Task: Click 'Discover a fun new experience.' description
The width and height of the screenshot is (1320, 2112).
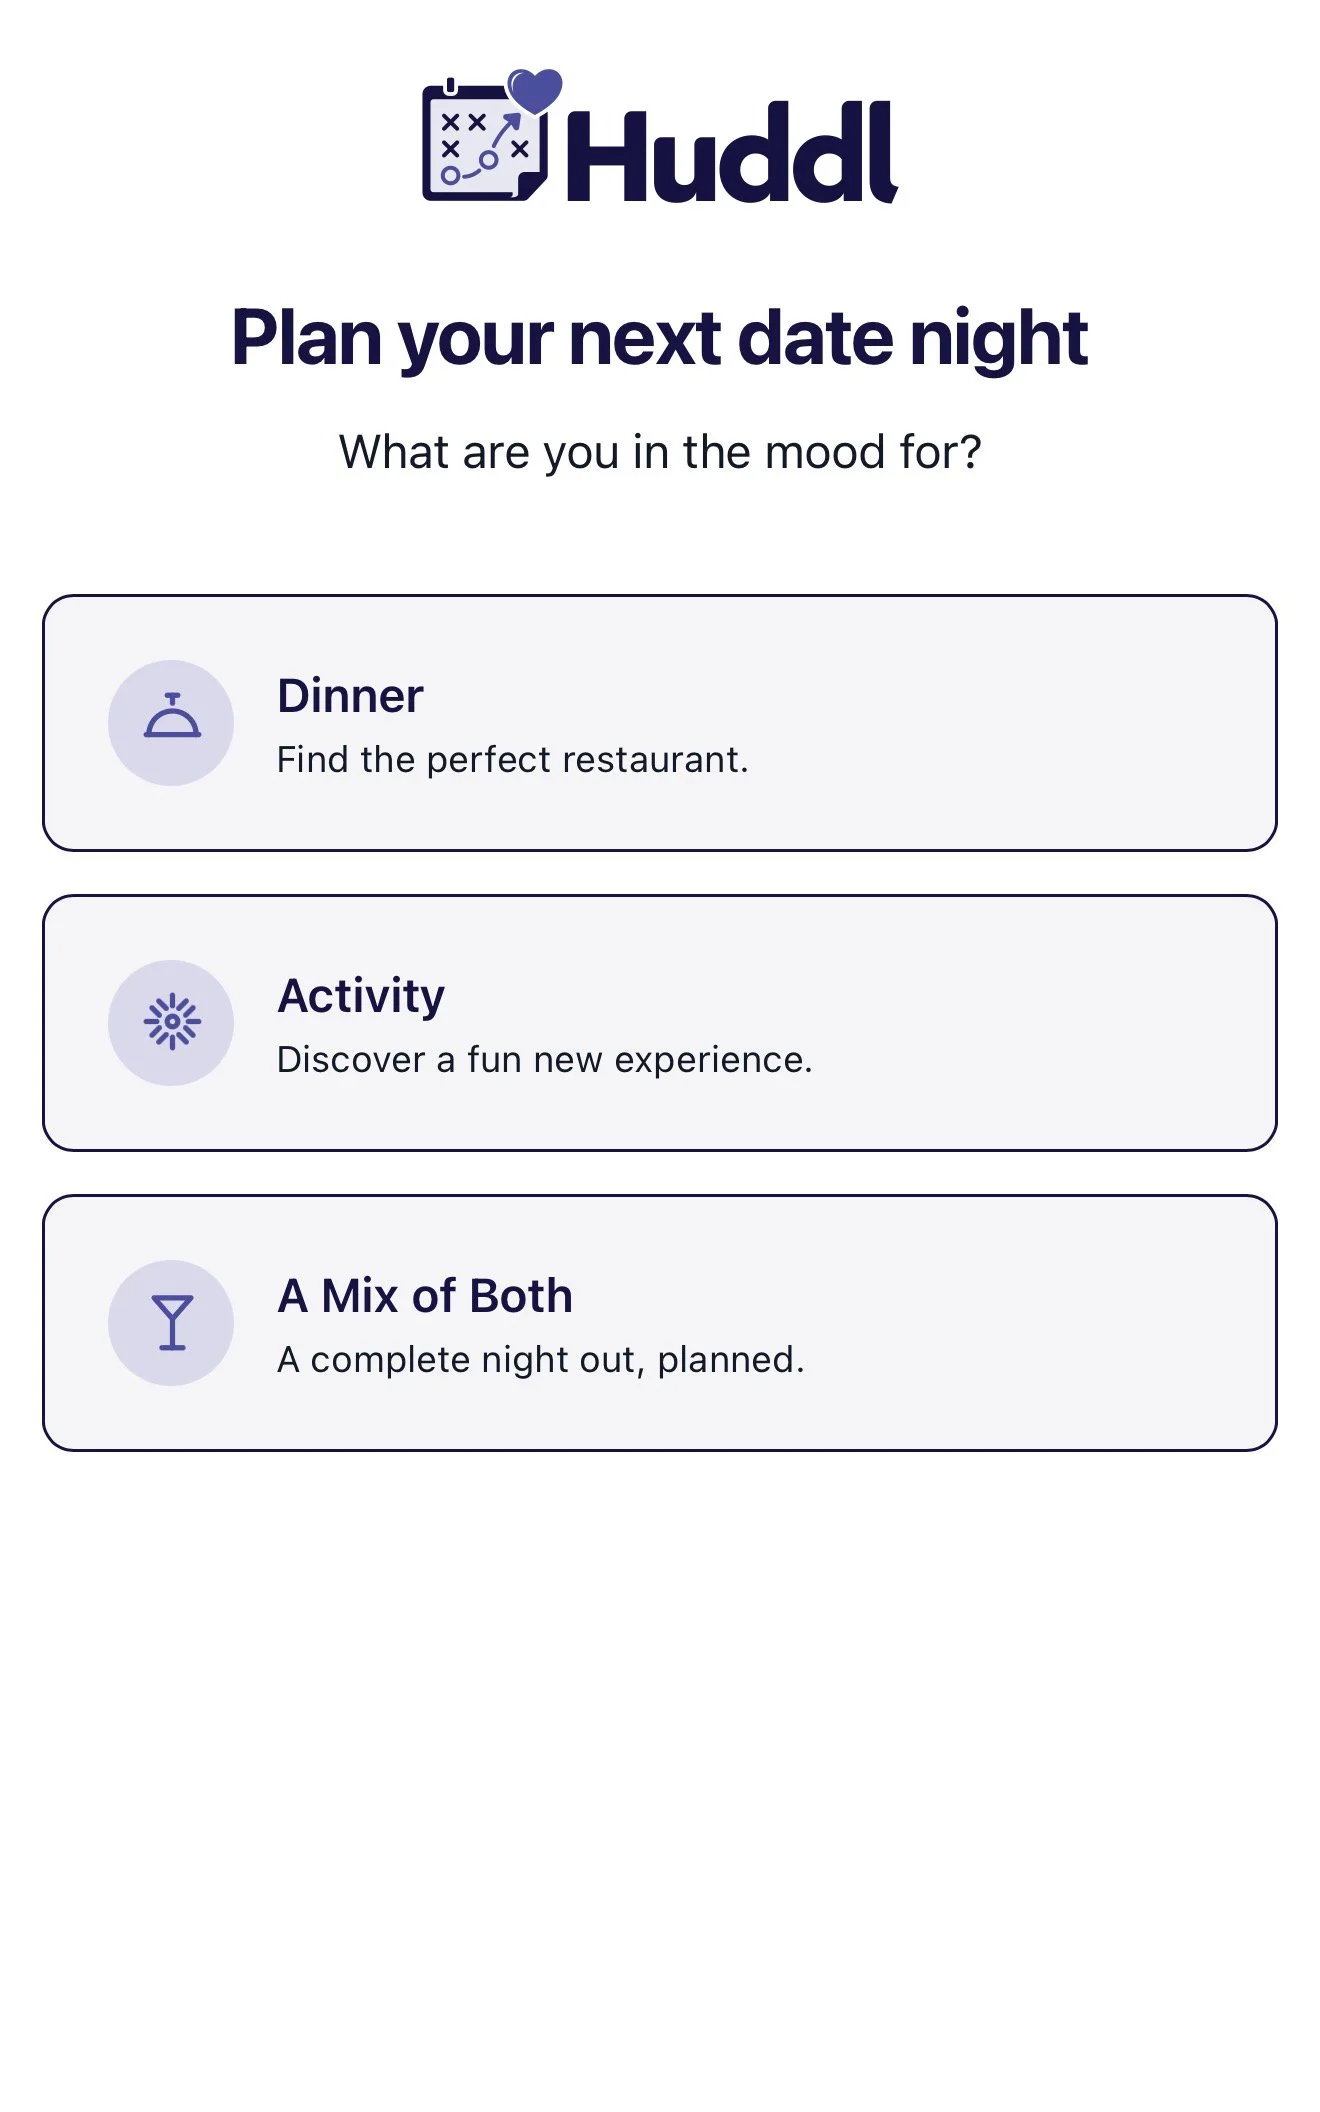Action: 545,1060
